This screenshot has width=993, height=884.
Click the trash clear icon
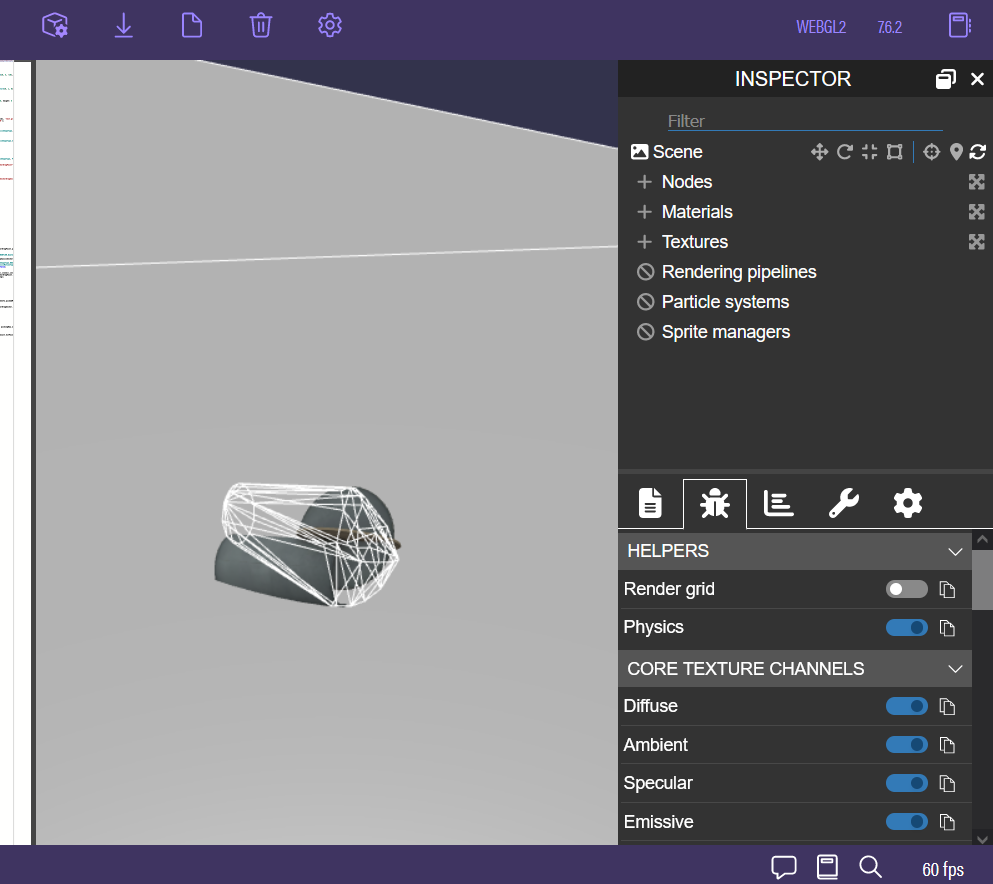[x=261, y=26]
